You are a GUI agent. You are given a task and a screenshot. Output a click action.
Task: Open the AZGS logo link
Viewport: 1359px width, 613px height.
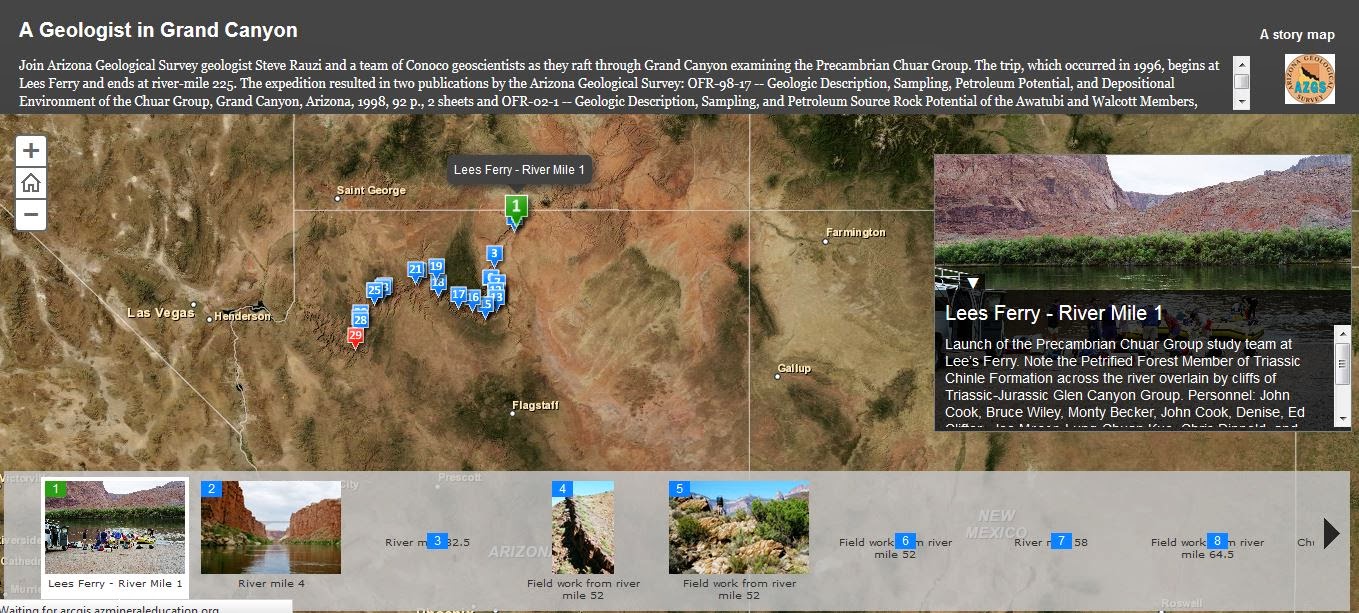tap(1308, 80)
